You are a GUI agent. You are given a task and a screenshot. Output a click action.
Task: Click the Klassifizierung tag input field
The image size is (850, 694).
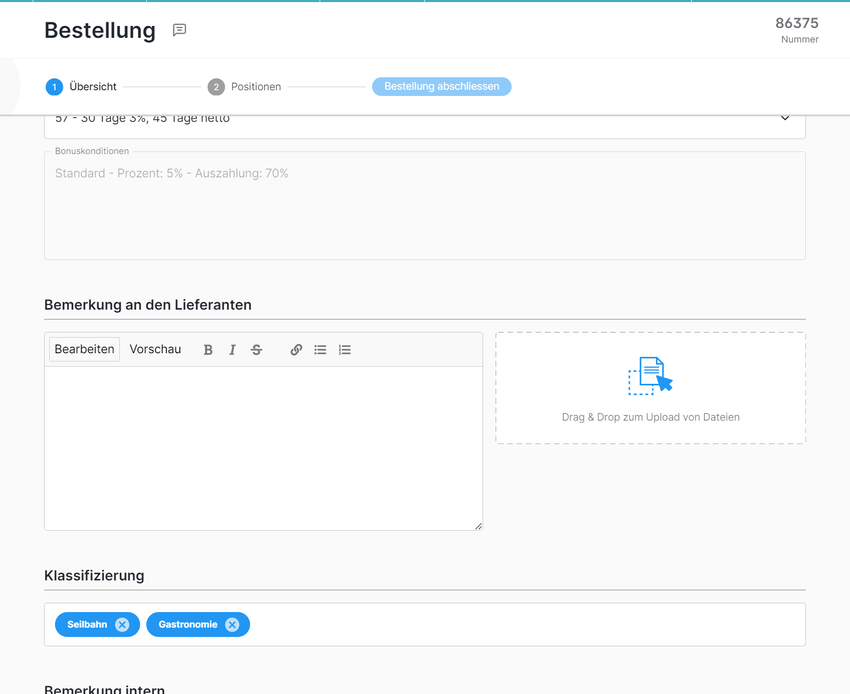(520, 625)
